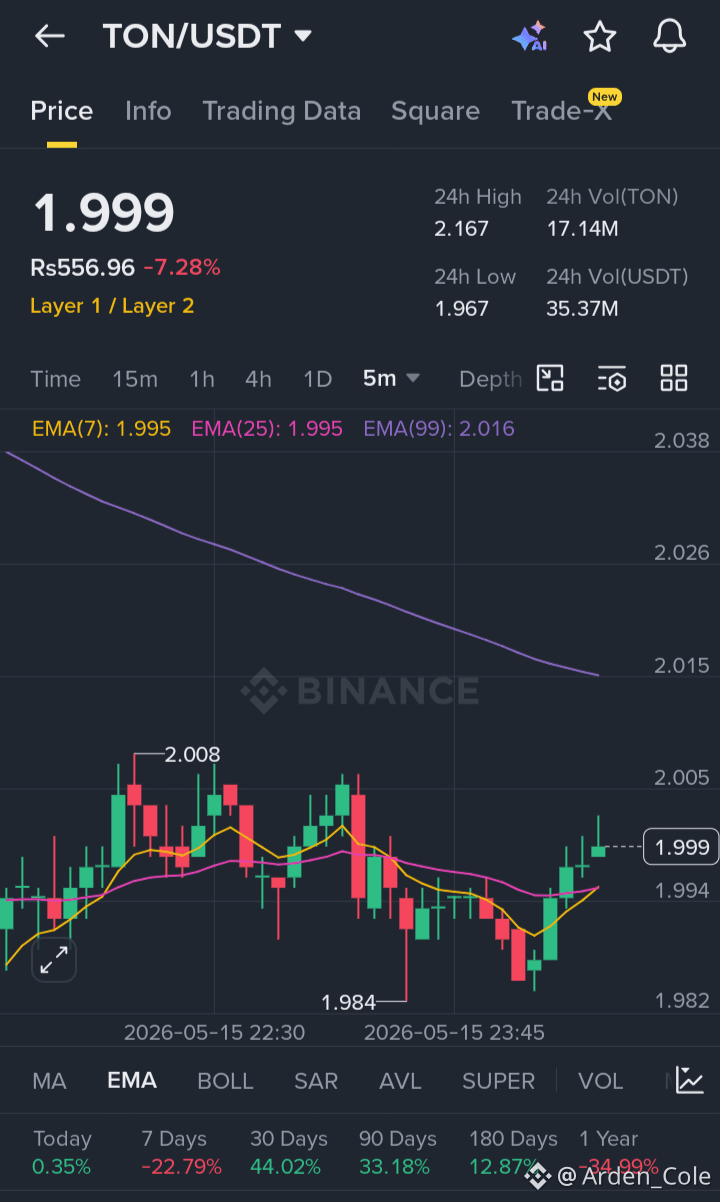
Task: Click the 2.026 price axis label
Action: 681,553
